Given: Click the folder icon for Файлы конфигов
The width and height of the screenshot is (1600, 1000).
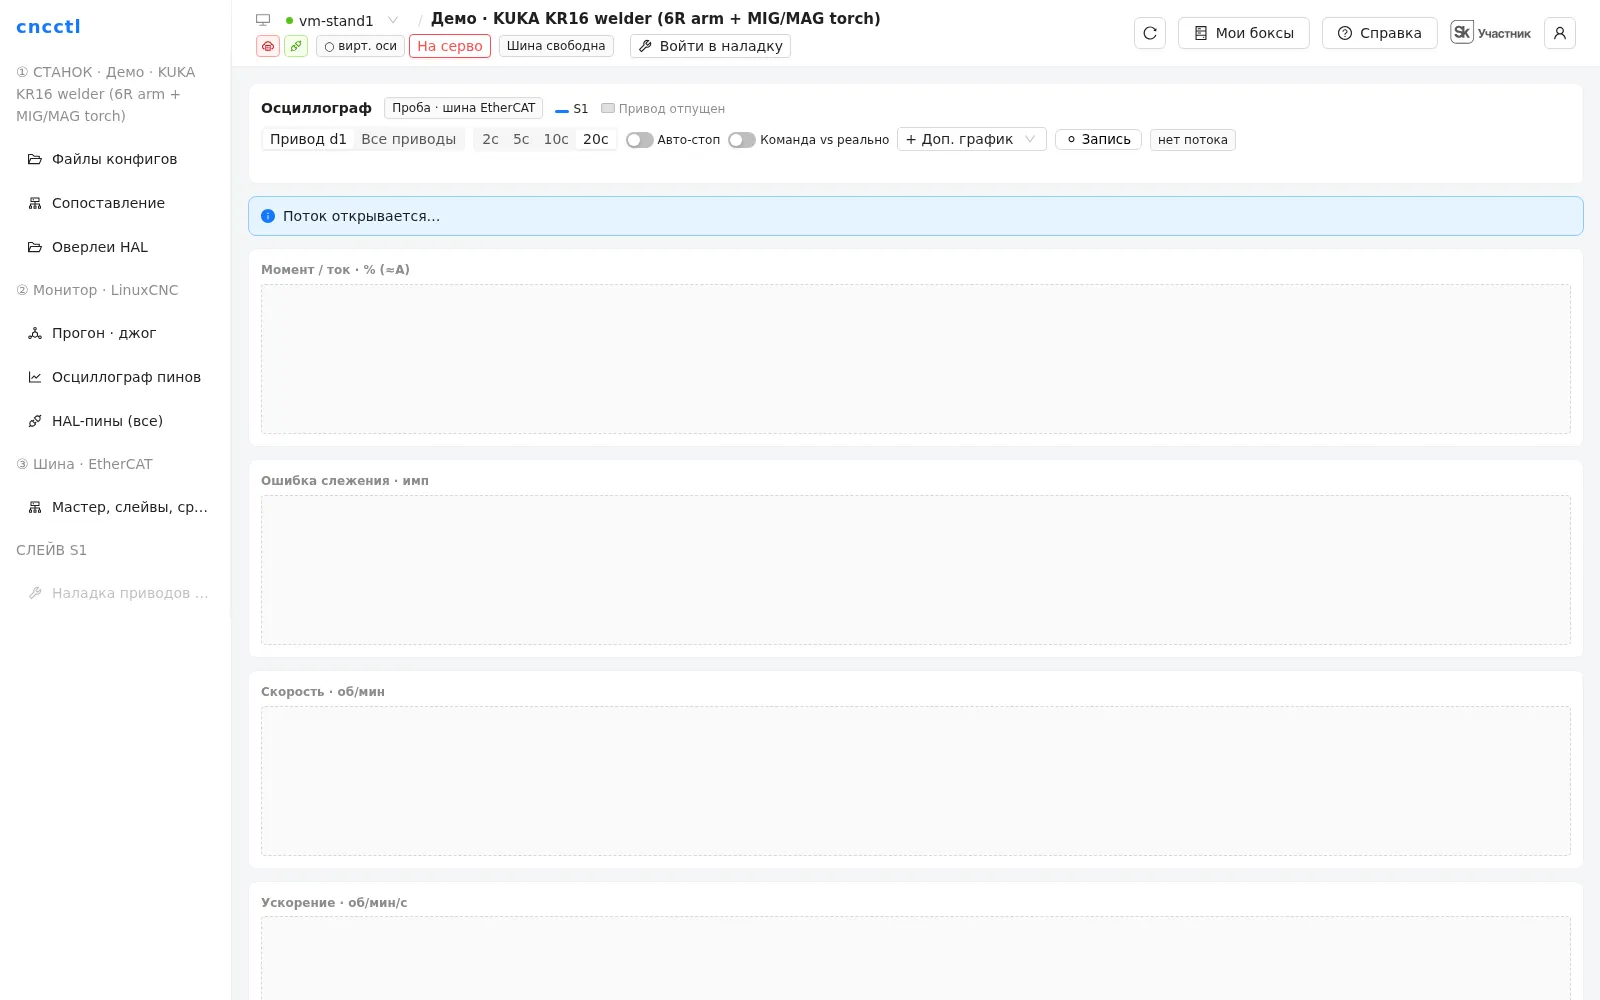Looking at the screenshot, I should click(35, 159).
